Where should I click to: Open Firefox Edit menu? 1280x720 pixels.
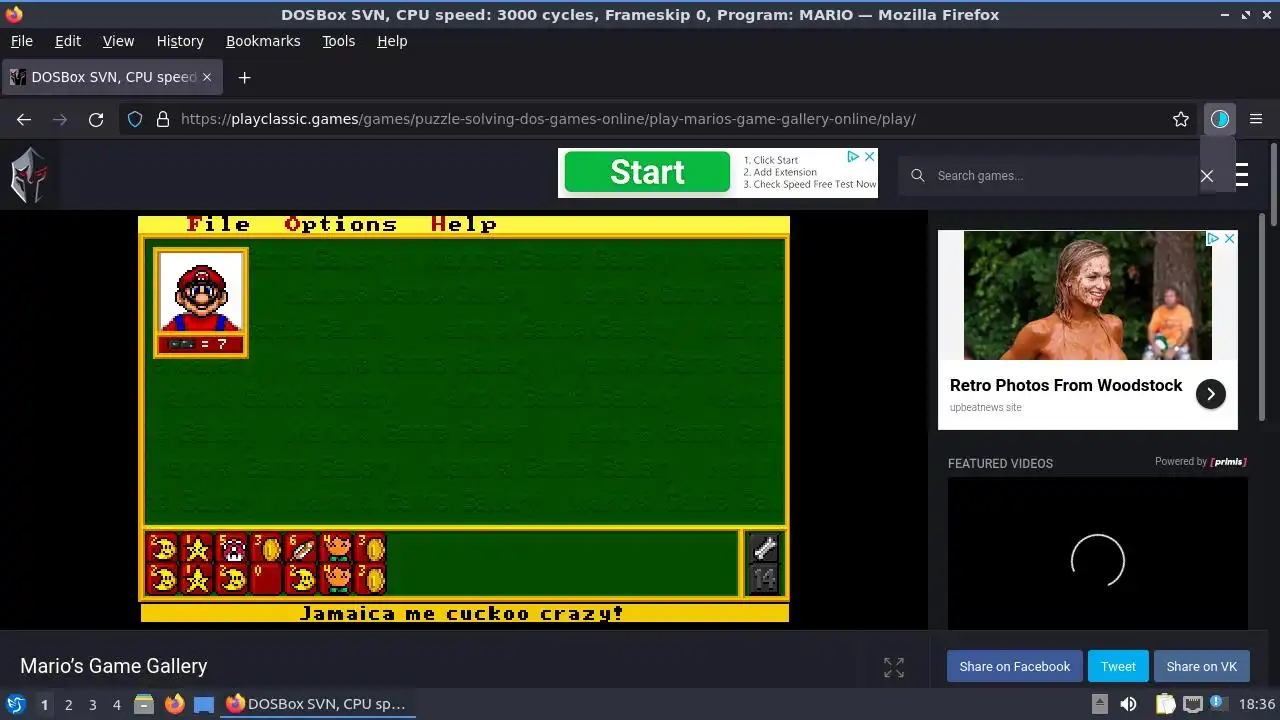tap(68, 41)
